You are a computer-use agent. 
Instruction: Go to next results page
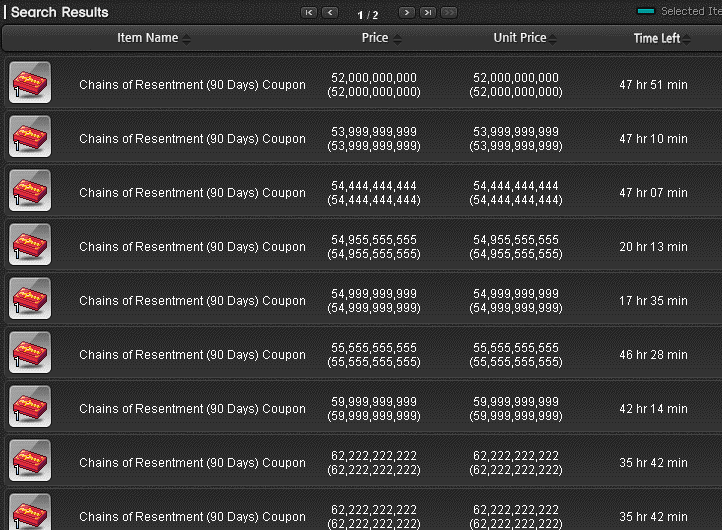[x=407, y=12]
